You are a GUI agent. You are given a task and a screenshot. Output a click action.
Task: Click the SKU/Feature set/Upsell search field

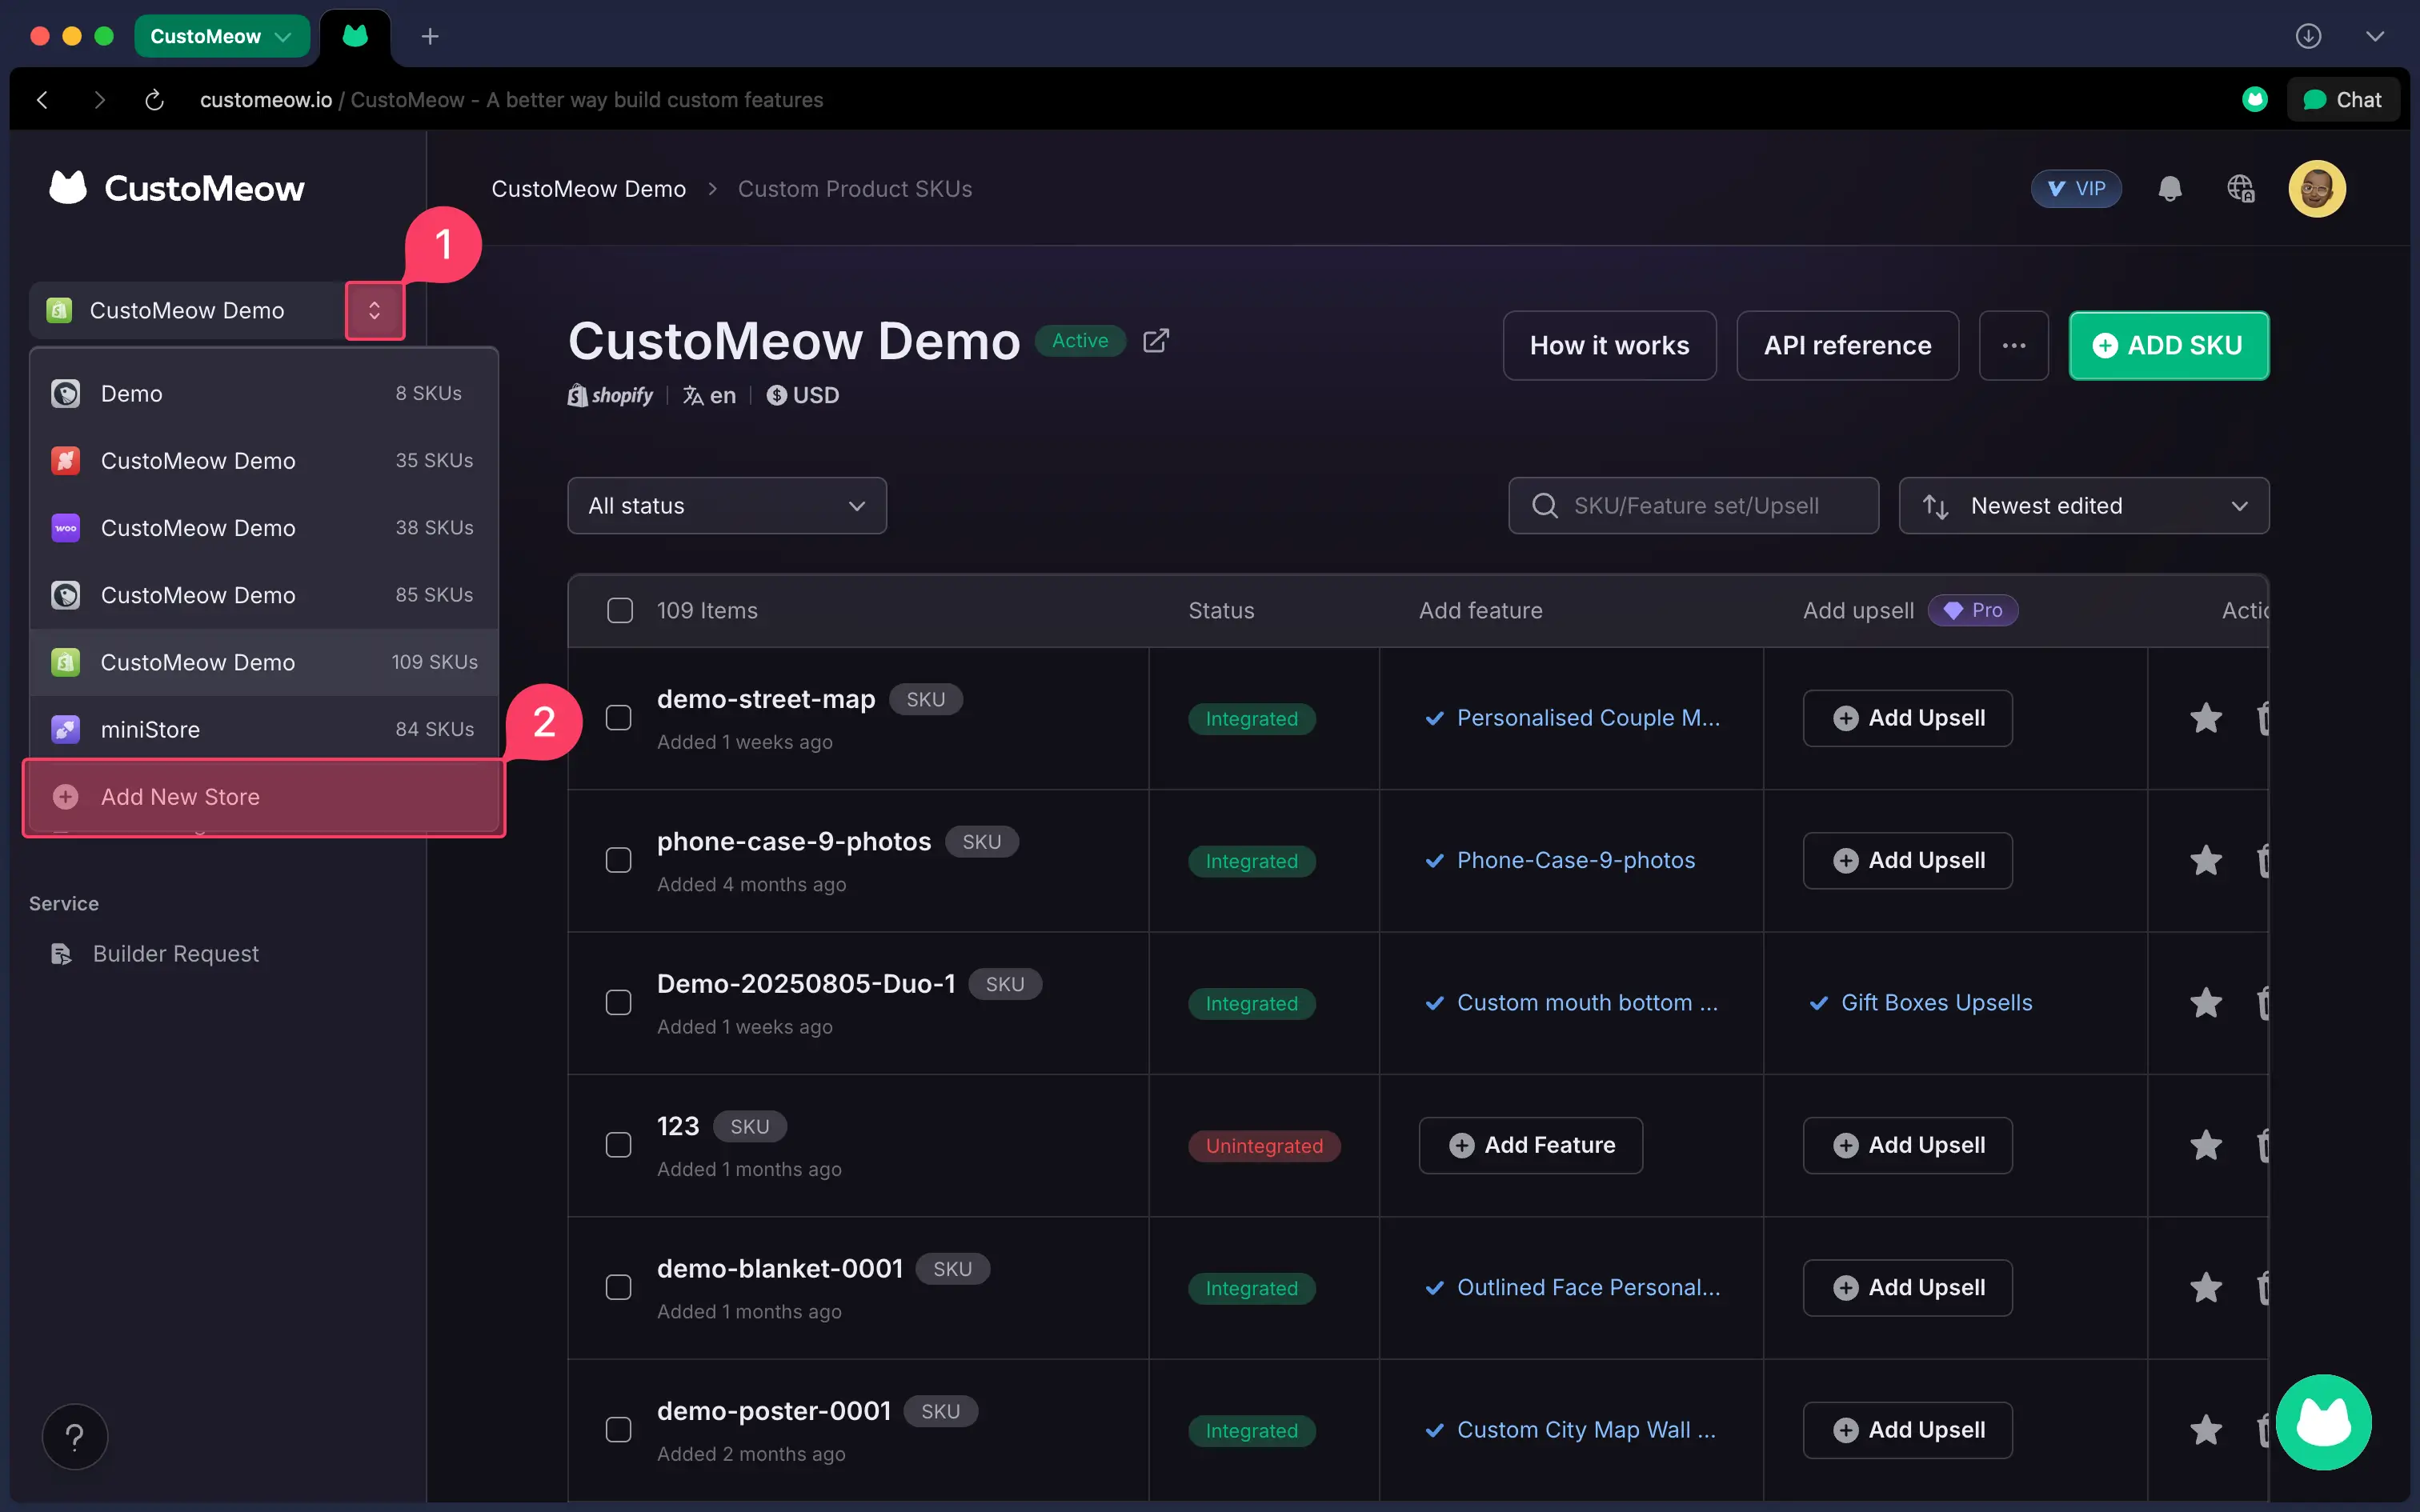(1693, 506)
